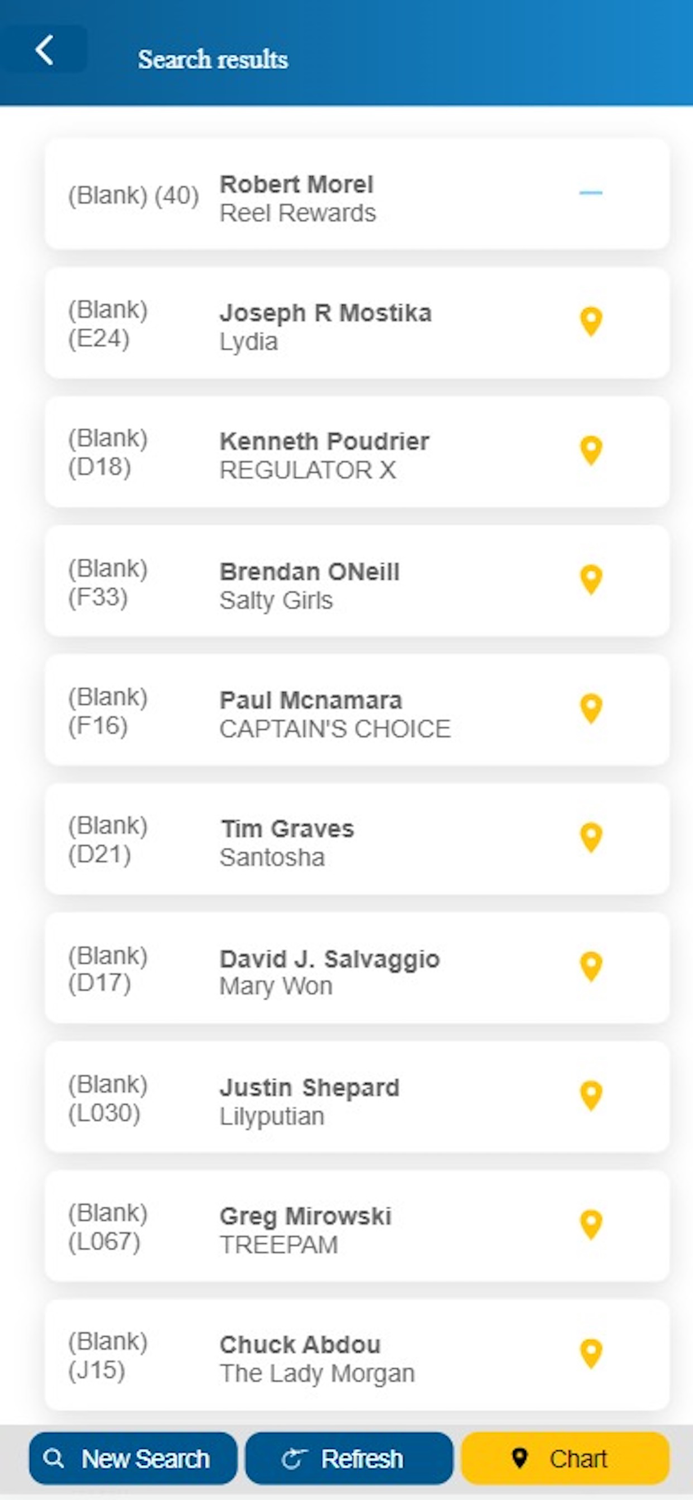Tap the back arrow in header
The height and width of the screenshot is (1500, 693).
tap(44, 50)
